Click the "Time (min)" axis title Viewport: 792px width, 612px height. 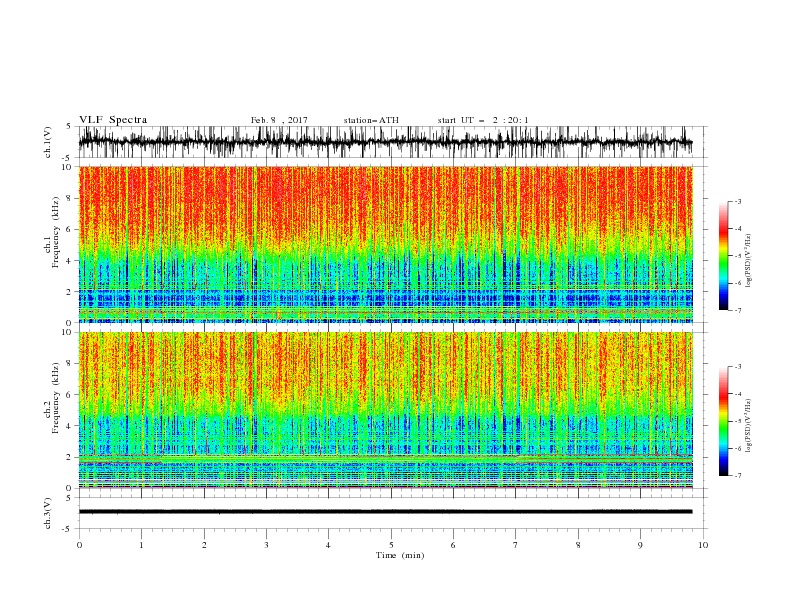pos(400,555)
